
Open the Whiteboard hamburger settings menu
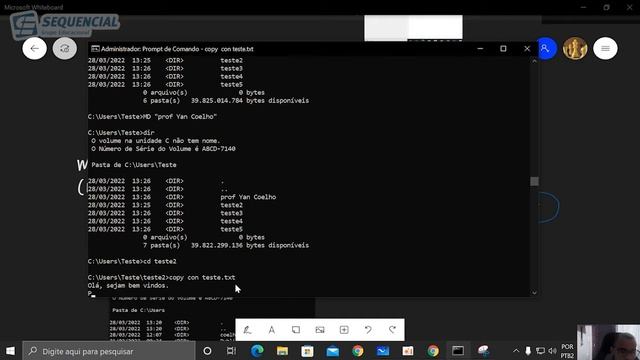click(x=605, y=49)
